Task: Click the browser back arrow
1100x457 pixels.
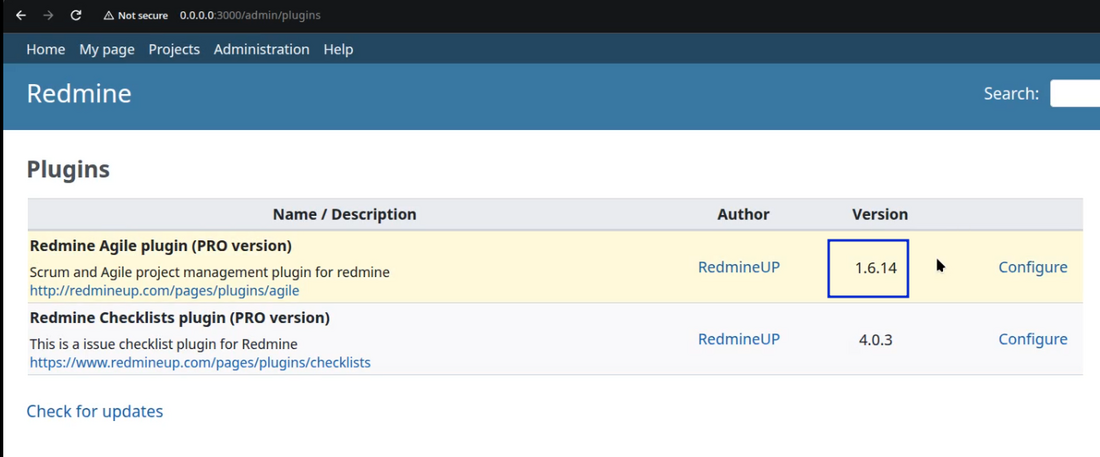Action: tap(21, 15)
